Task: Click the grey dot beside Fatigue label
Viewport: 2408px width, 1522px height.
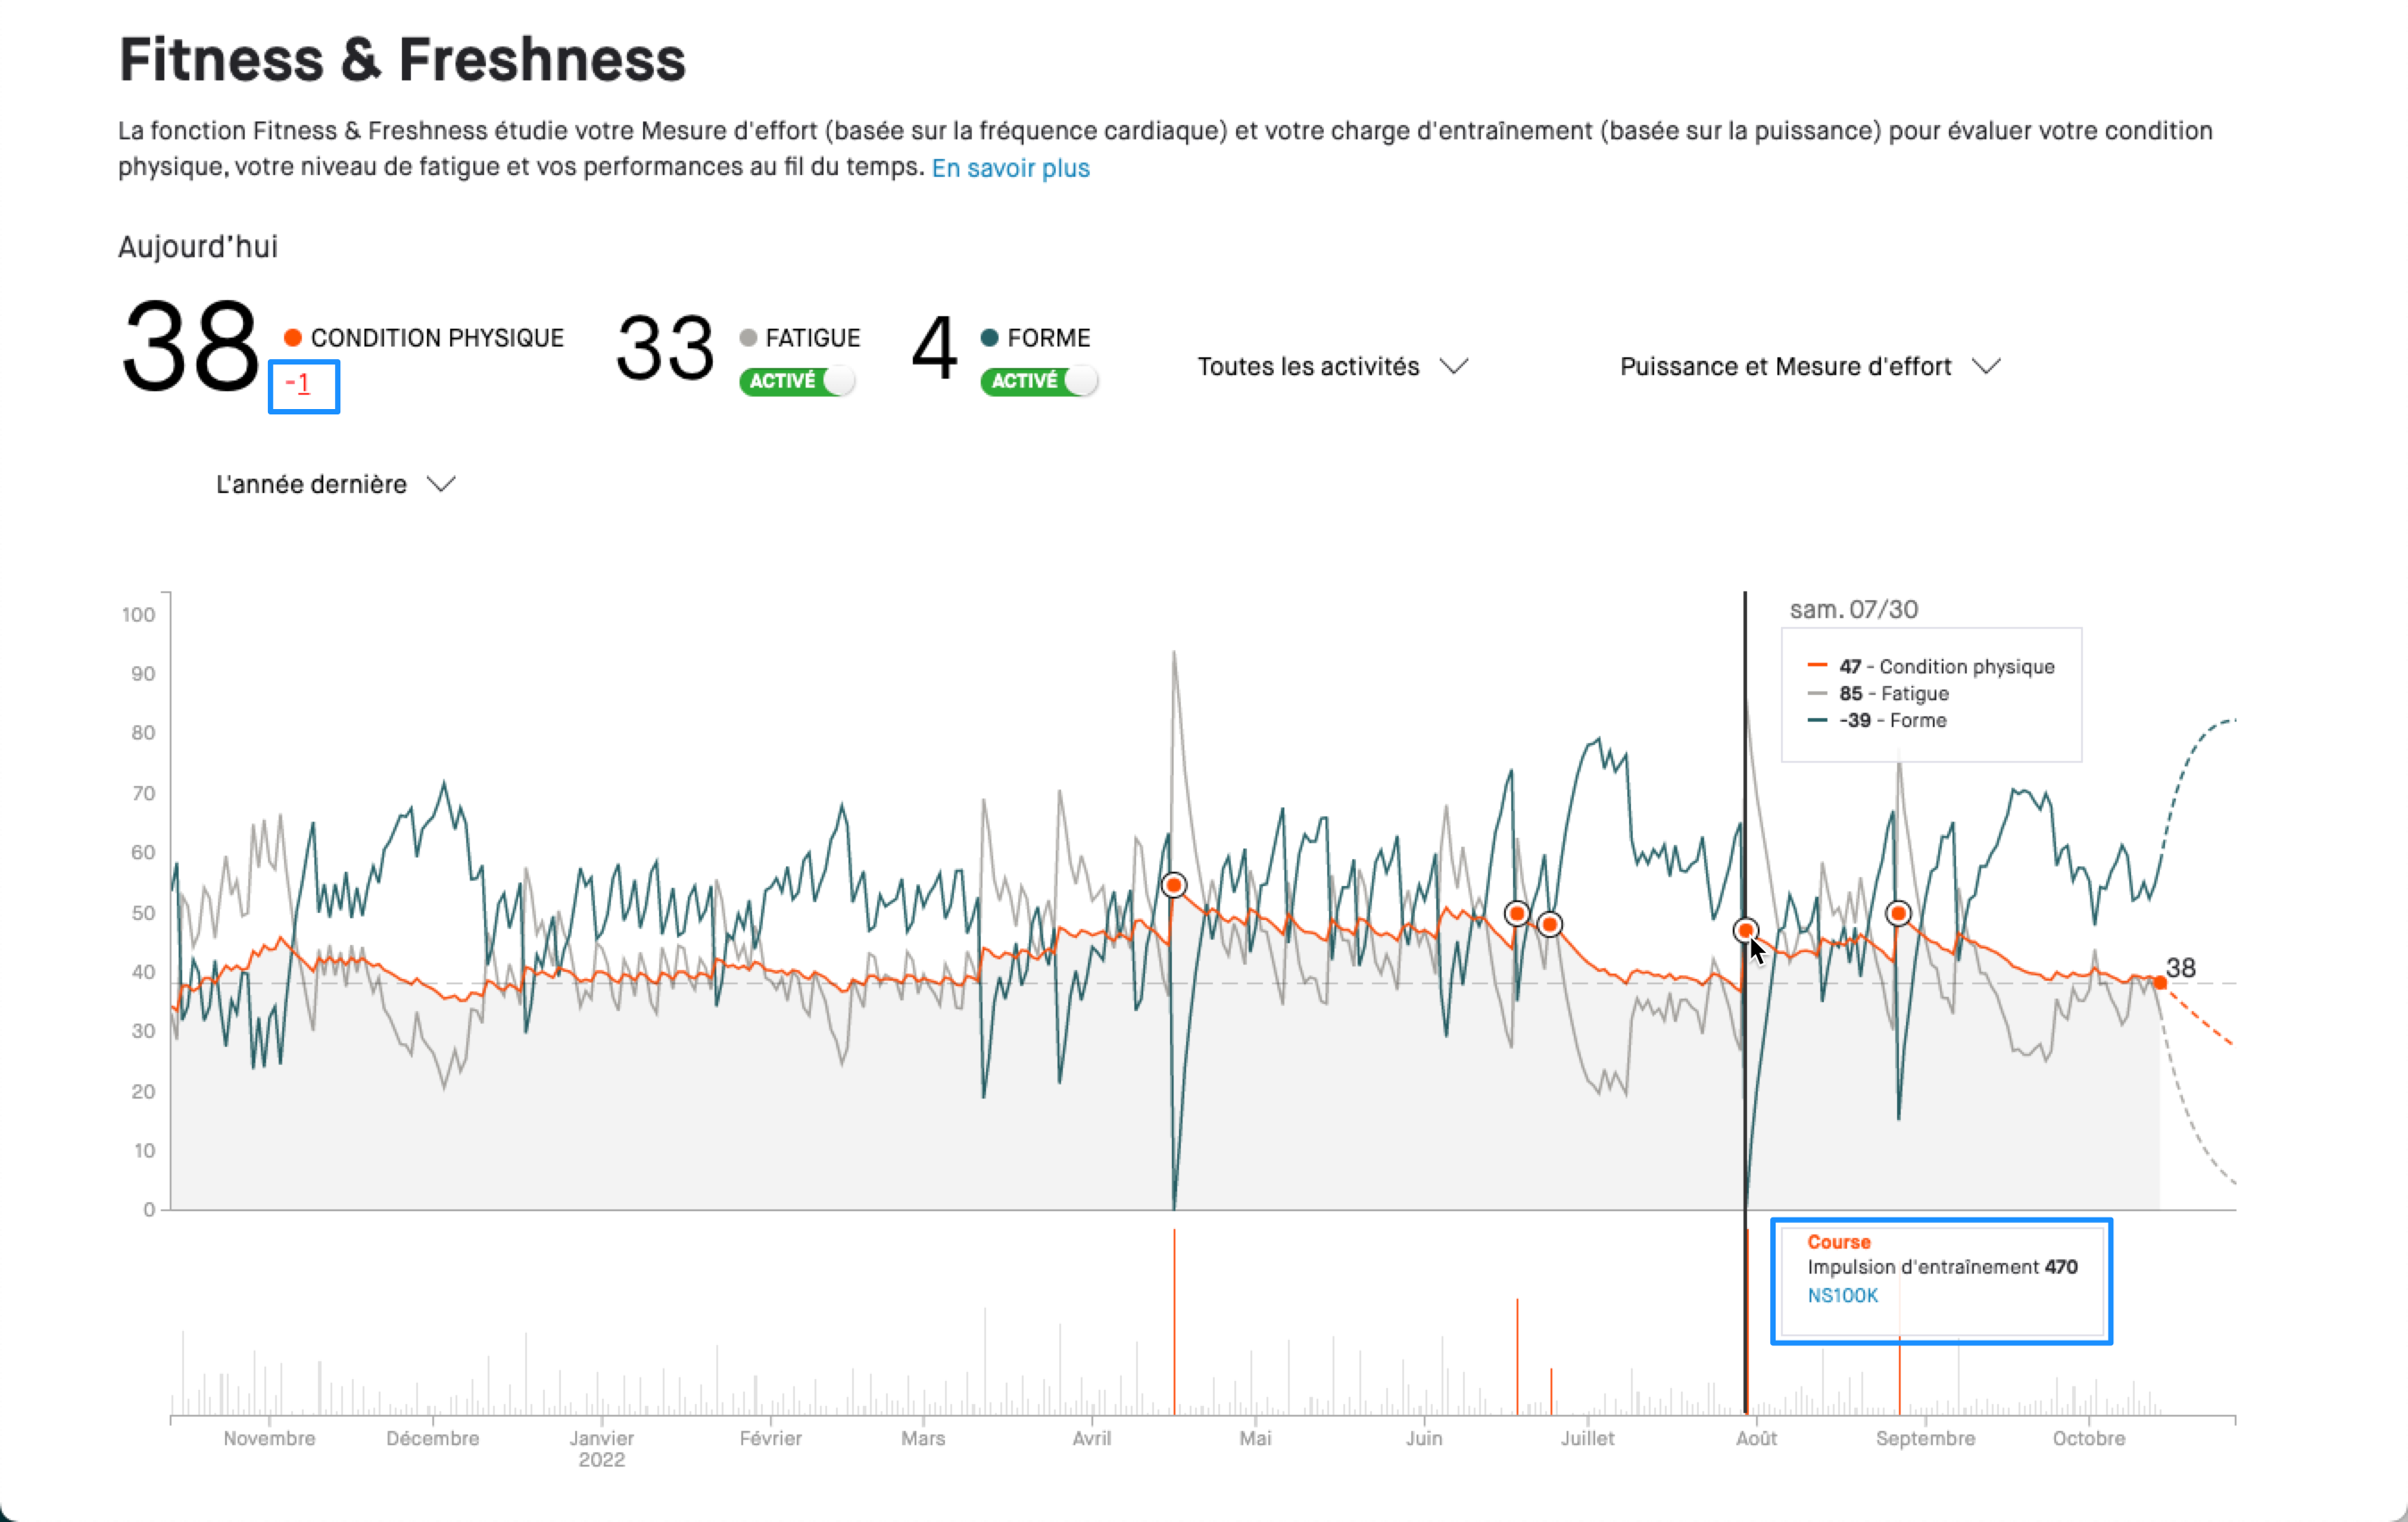Action: point(748,338)
